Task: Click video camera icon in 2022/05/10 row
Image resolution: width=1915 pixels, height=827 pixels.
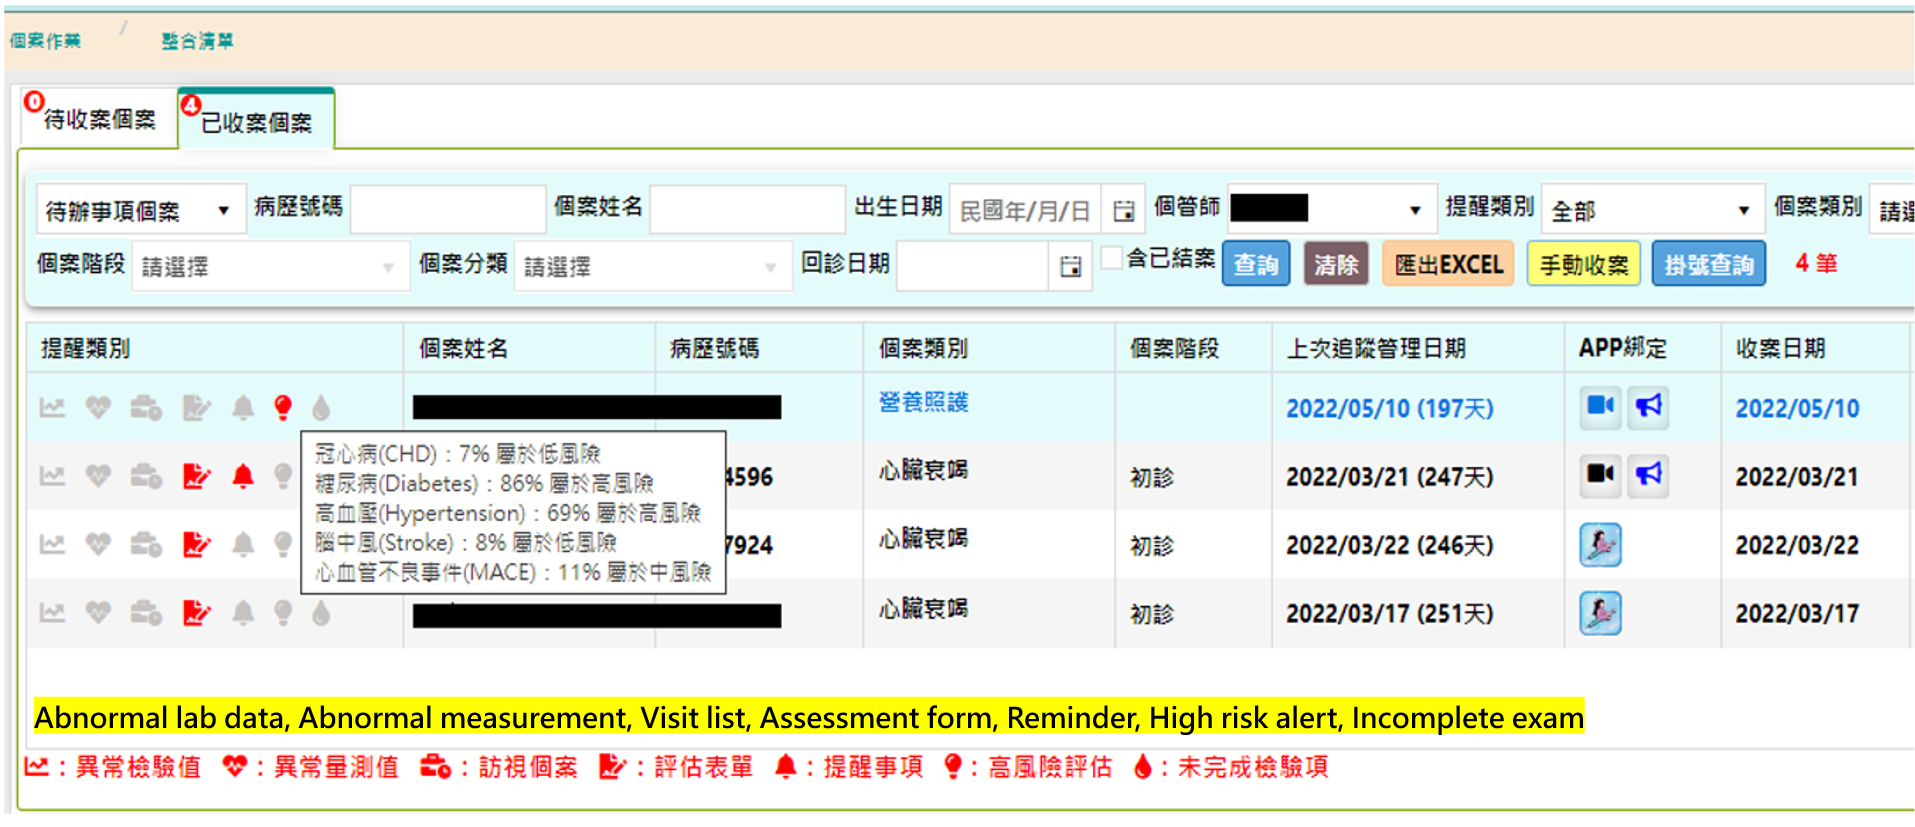Action: (1601, 407)
